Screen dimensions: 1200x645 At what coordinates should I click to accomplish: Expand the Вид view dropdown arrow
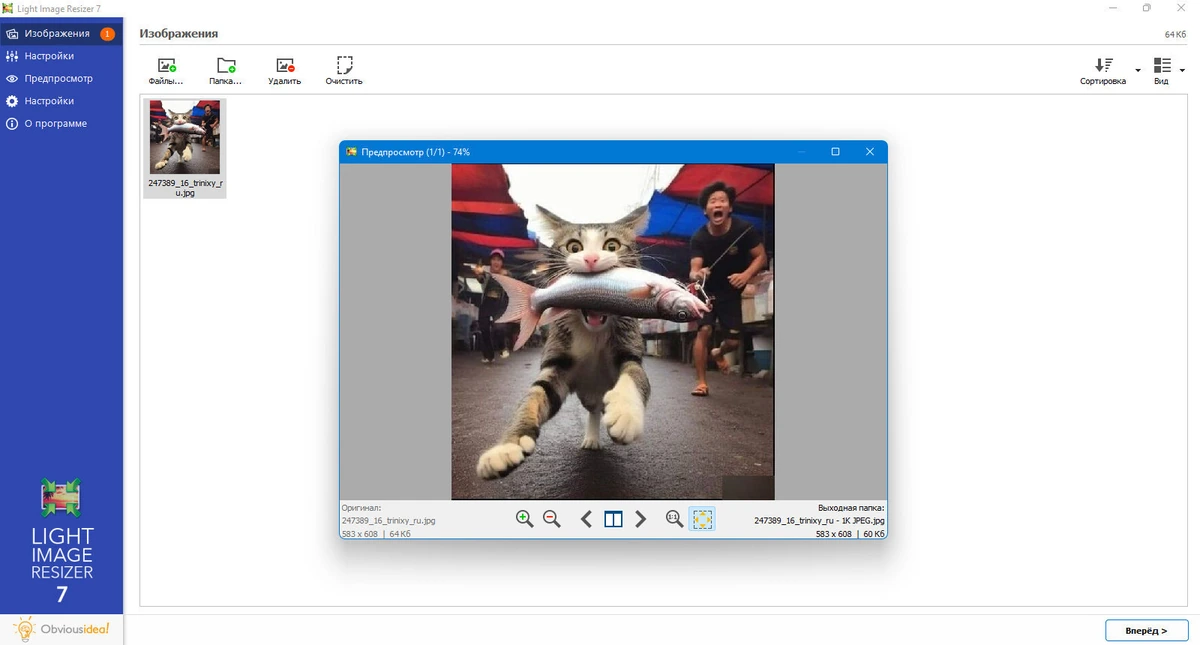tap(1182, 70)
